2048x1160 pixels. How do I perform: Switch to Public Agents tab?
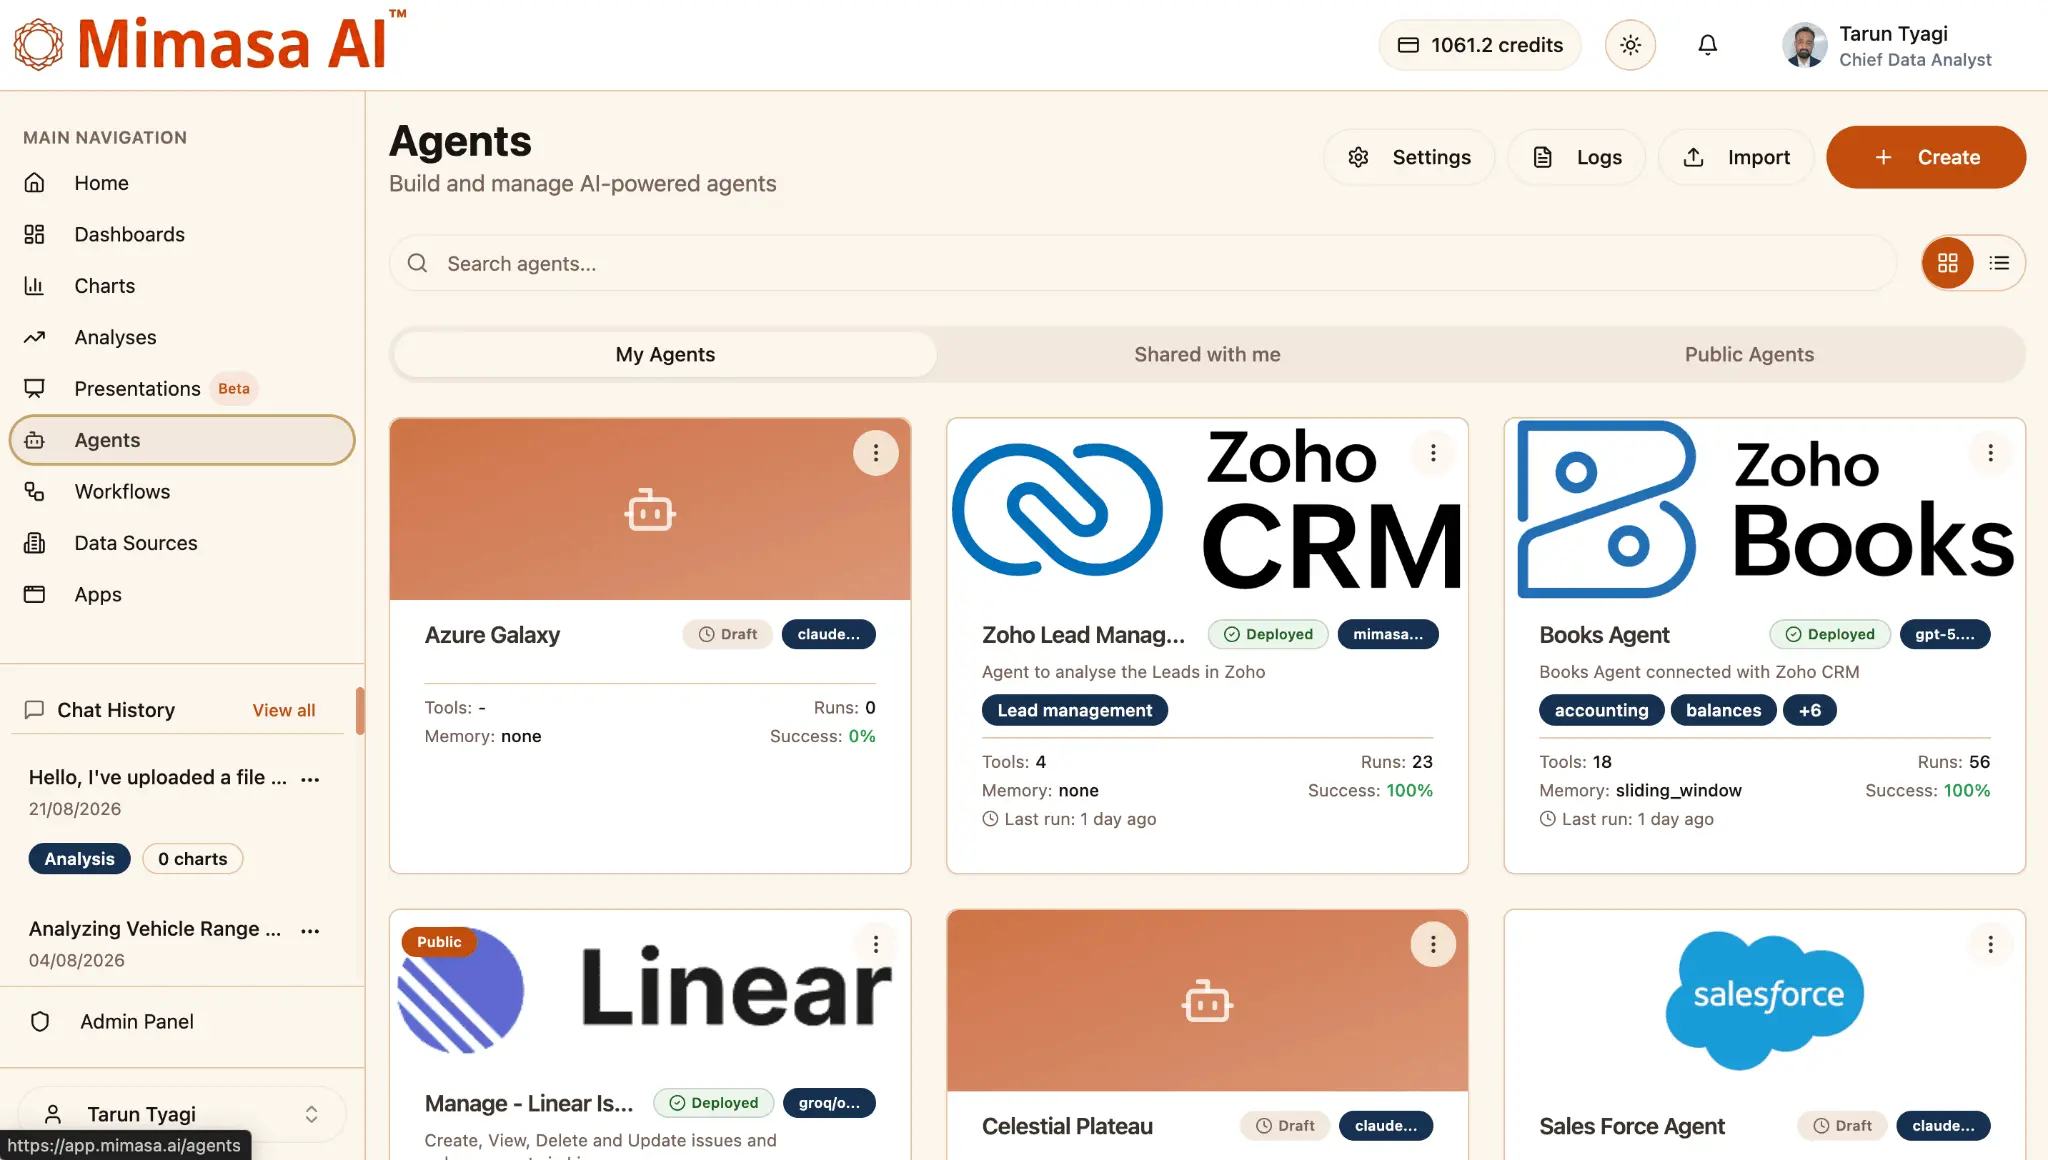tap(1749, 354)
